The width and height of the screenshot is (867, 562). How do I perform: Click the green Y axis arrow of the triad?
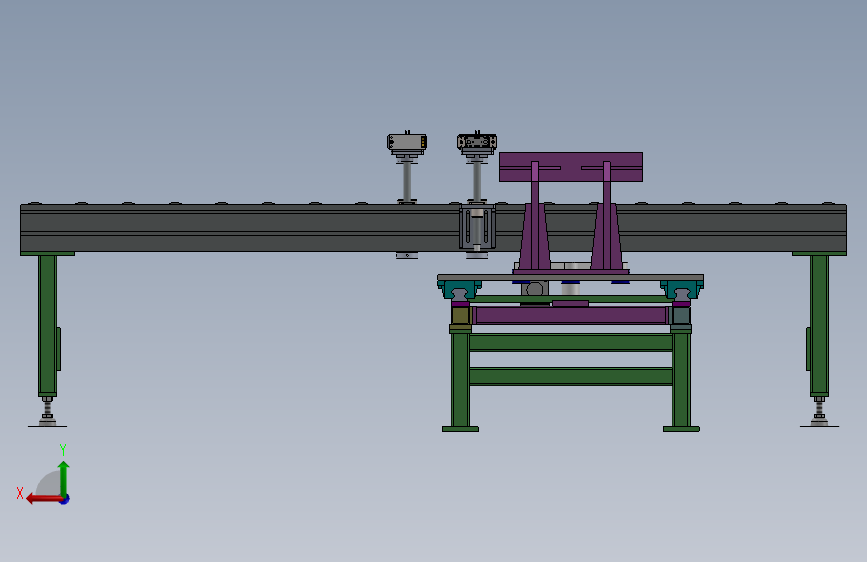click(64, 478)
